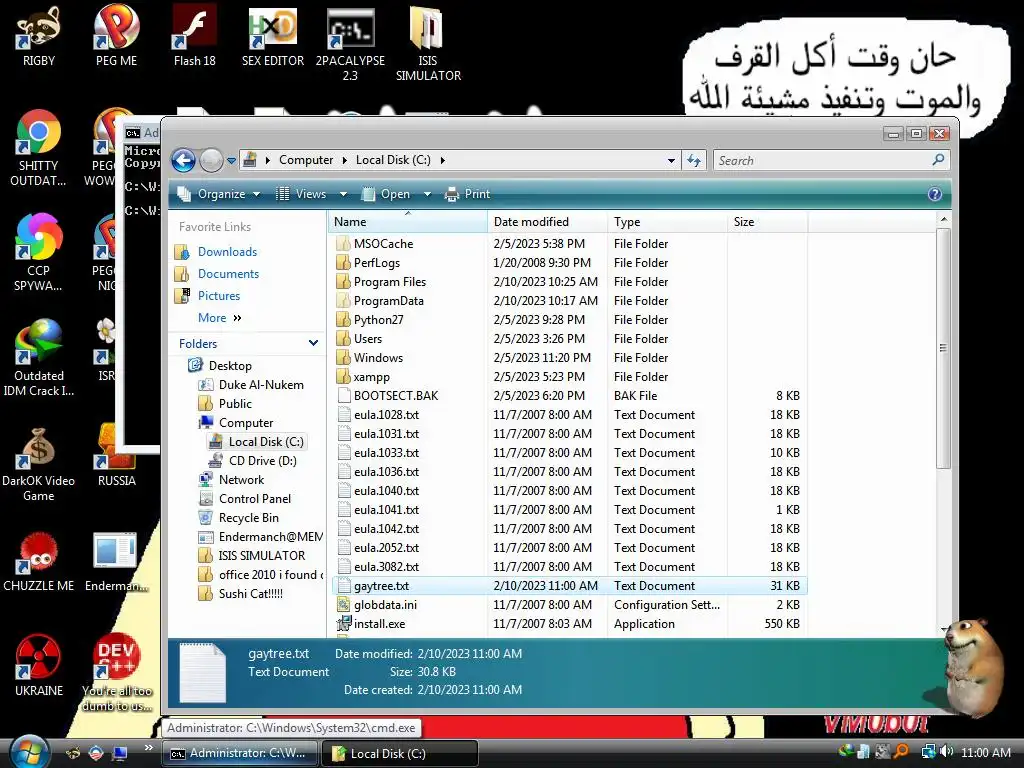Sort by Type column header
1024x768 pixels.
coord(667,222)
